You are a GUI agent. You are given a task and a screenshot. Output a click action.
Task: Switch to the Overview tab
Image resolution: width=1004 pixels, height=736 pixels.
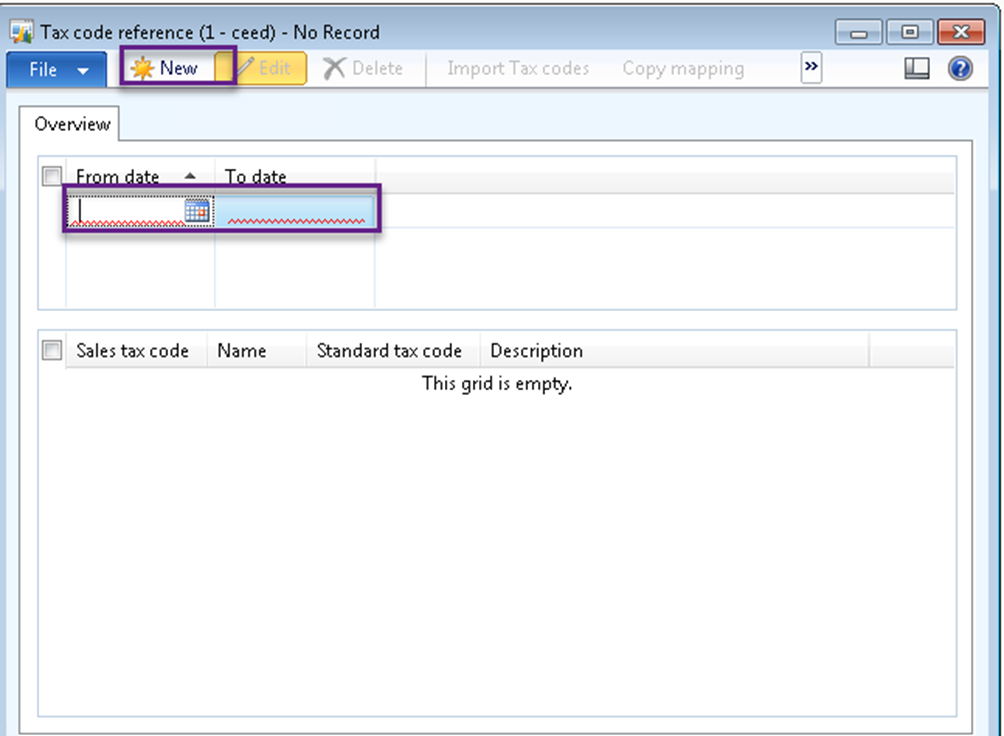72,124
